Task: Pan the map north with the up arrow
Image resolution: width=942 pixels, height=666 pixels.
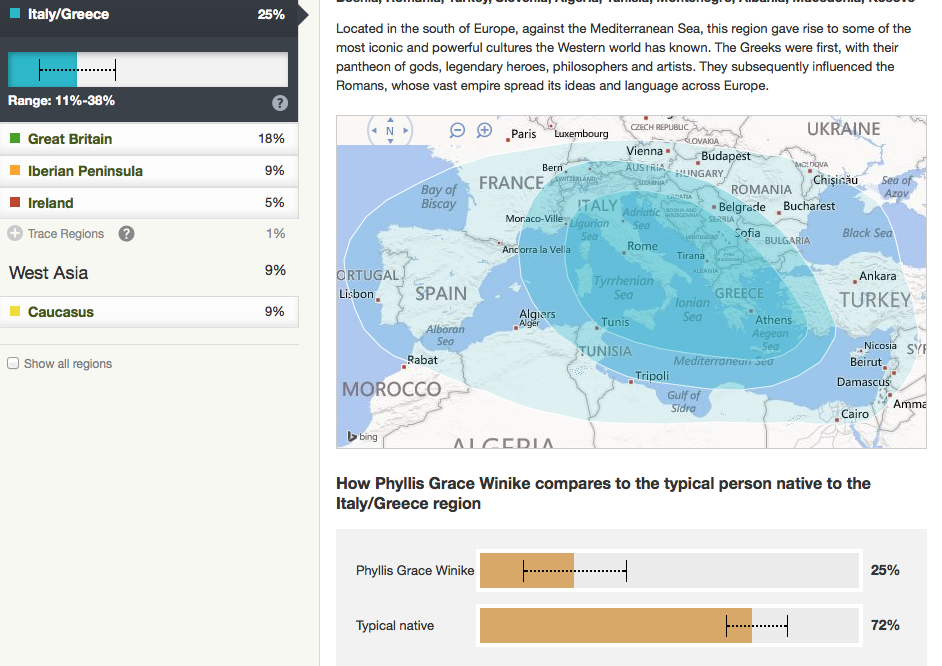Action: point(390,120)
